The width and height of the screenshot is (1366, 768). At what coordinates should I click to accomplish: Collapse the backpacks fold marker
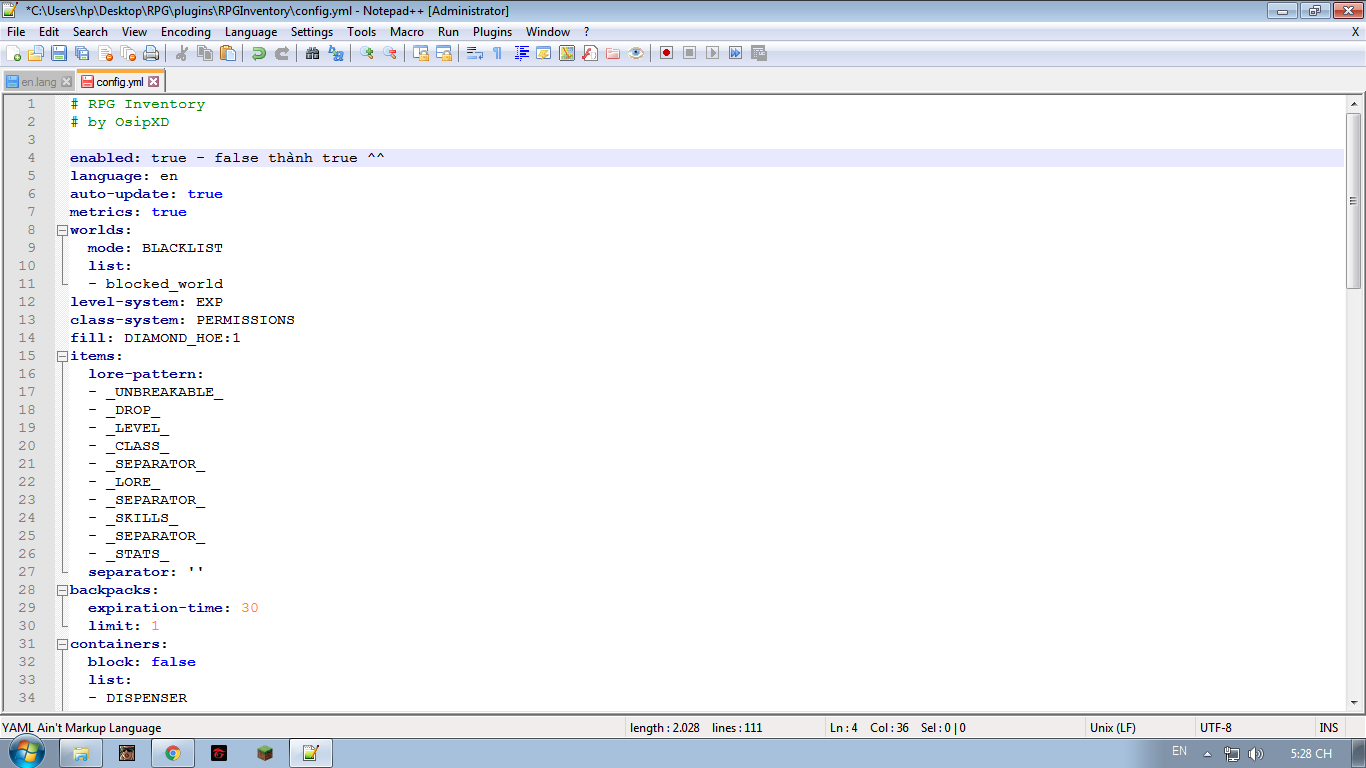tap(62, 590)
